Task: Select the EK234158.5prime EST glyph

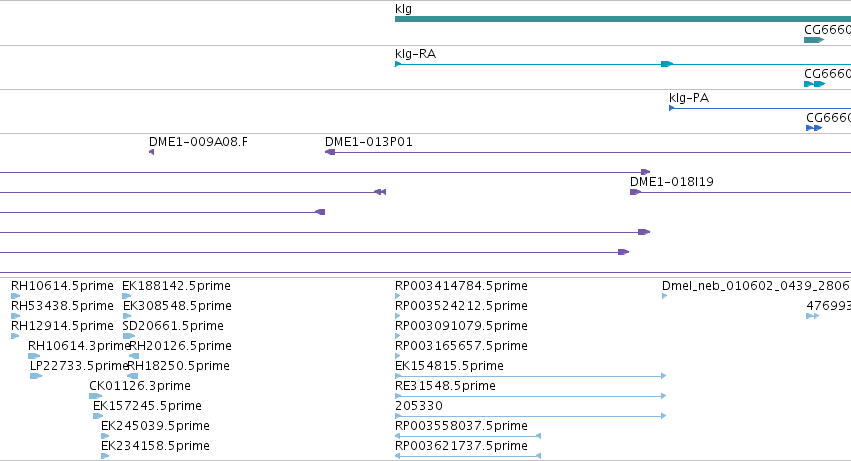Action: (x=105, y=456)
